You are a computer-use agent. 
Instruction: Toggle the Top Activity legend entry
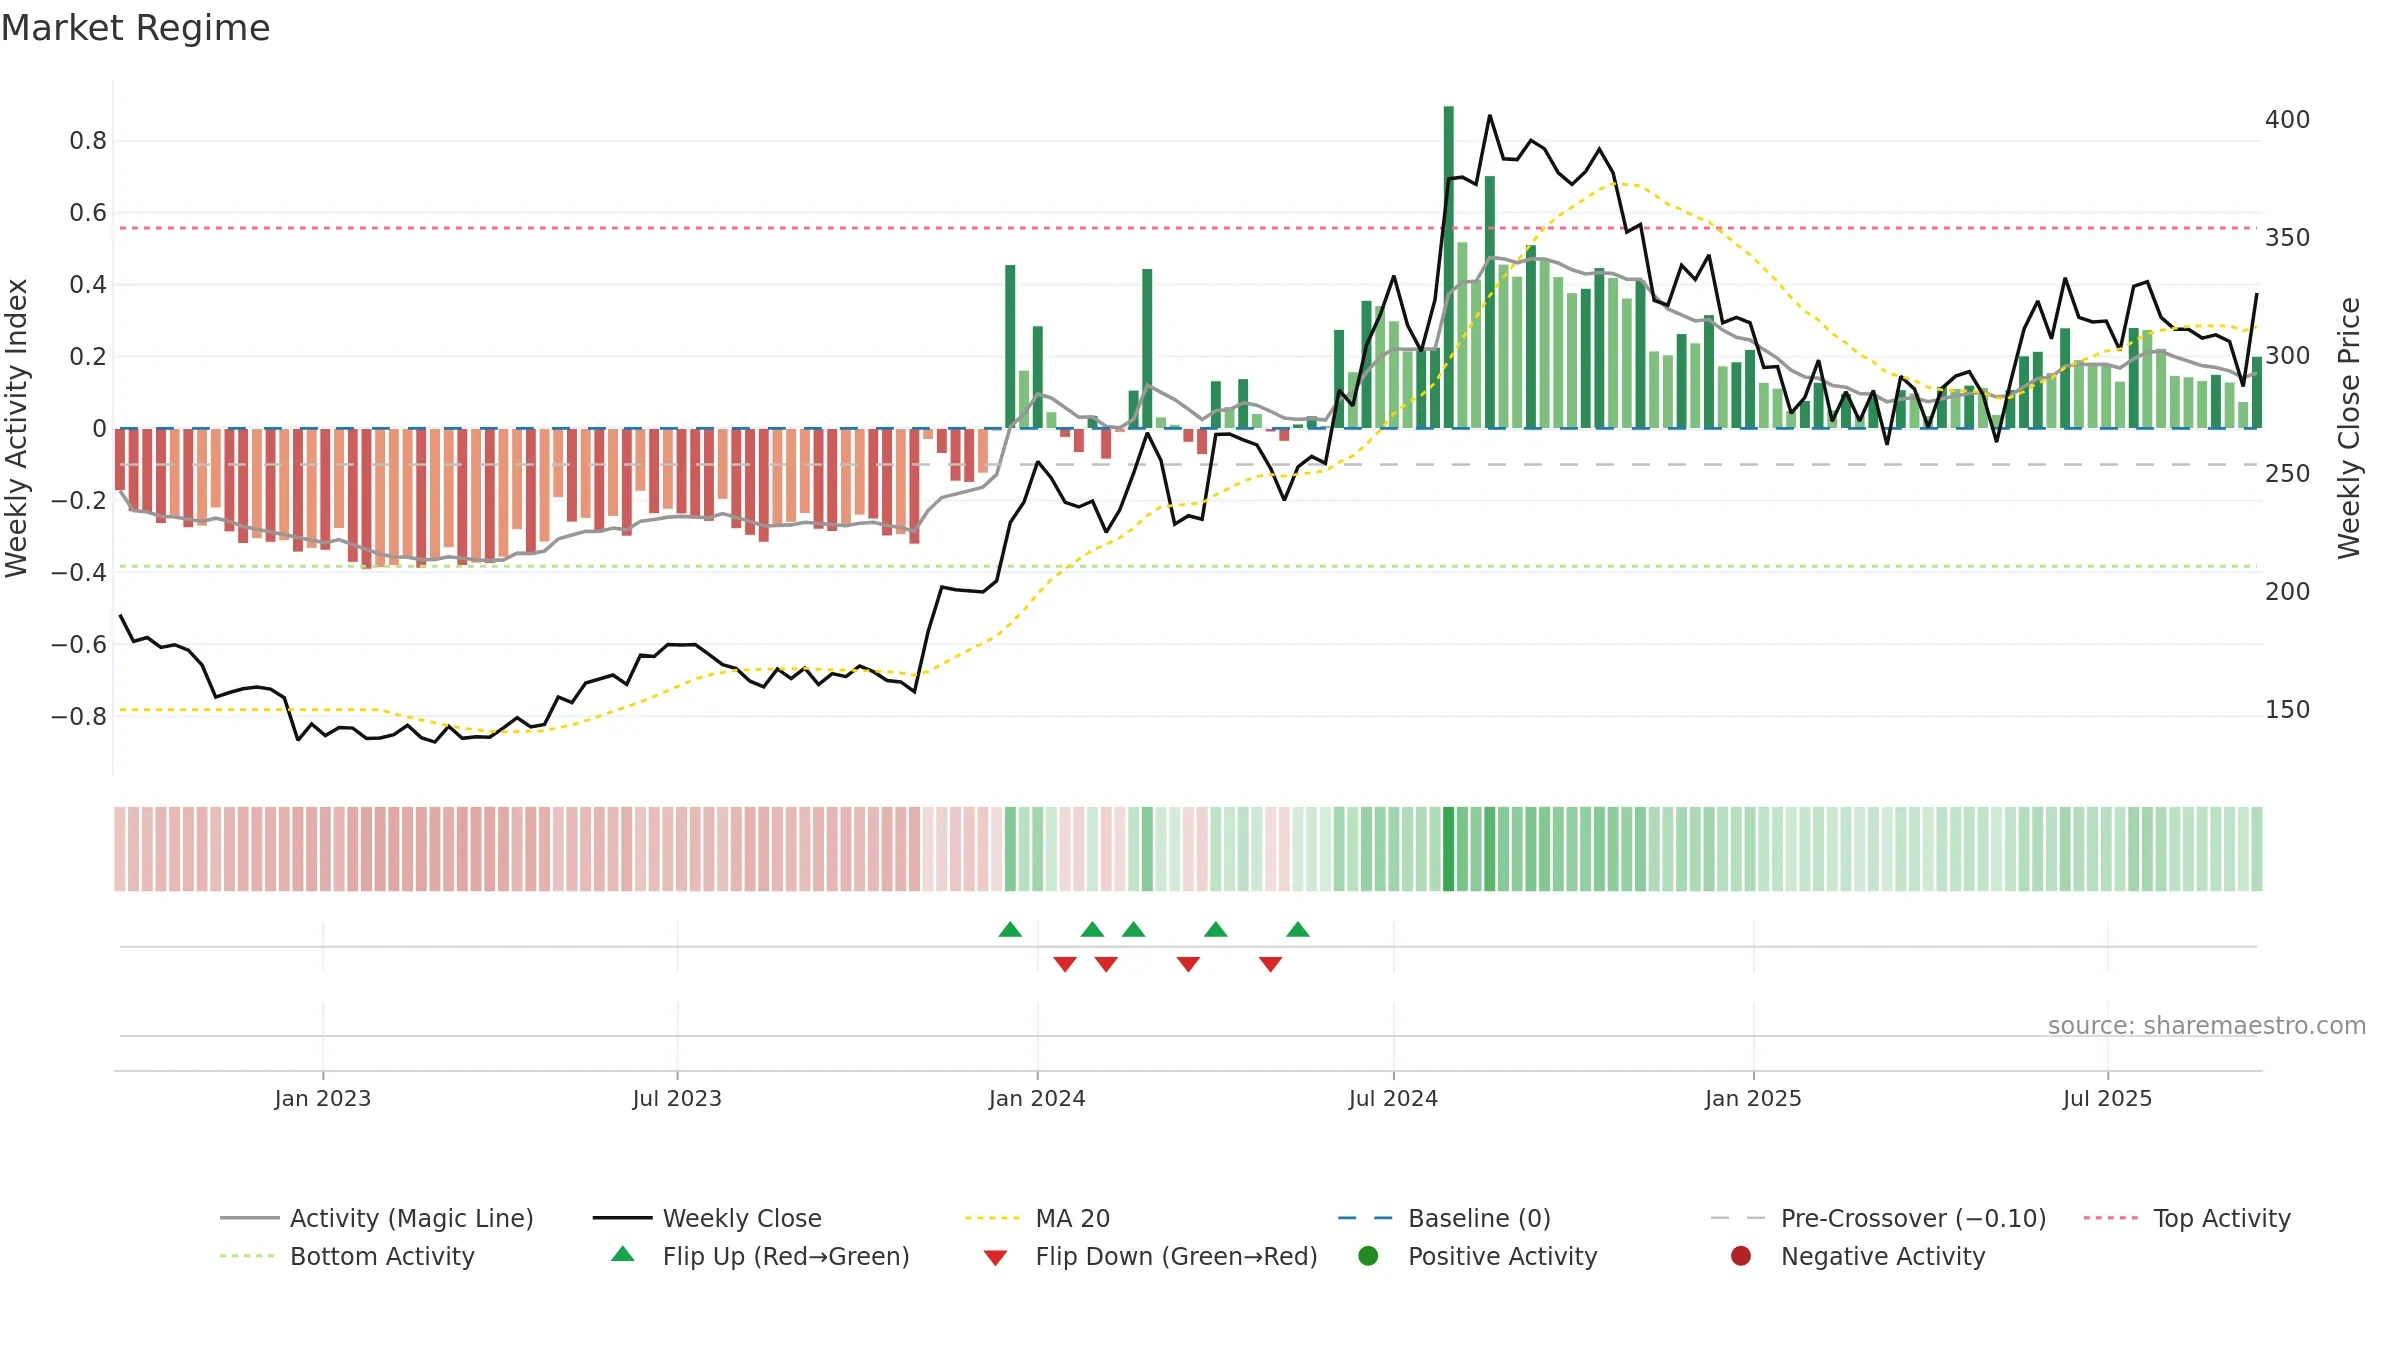(2187, 1218)
